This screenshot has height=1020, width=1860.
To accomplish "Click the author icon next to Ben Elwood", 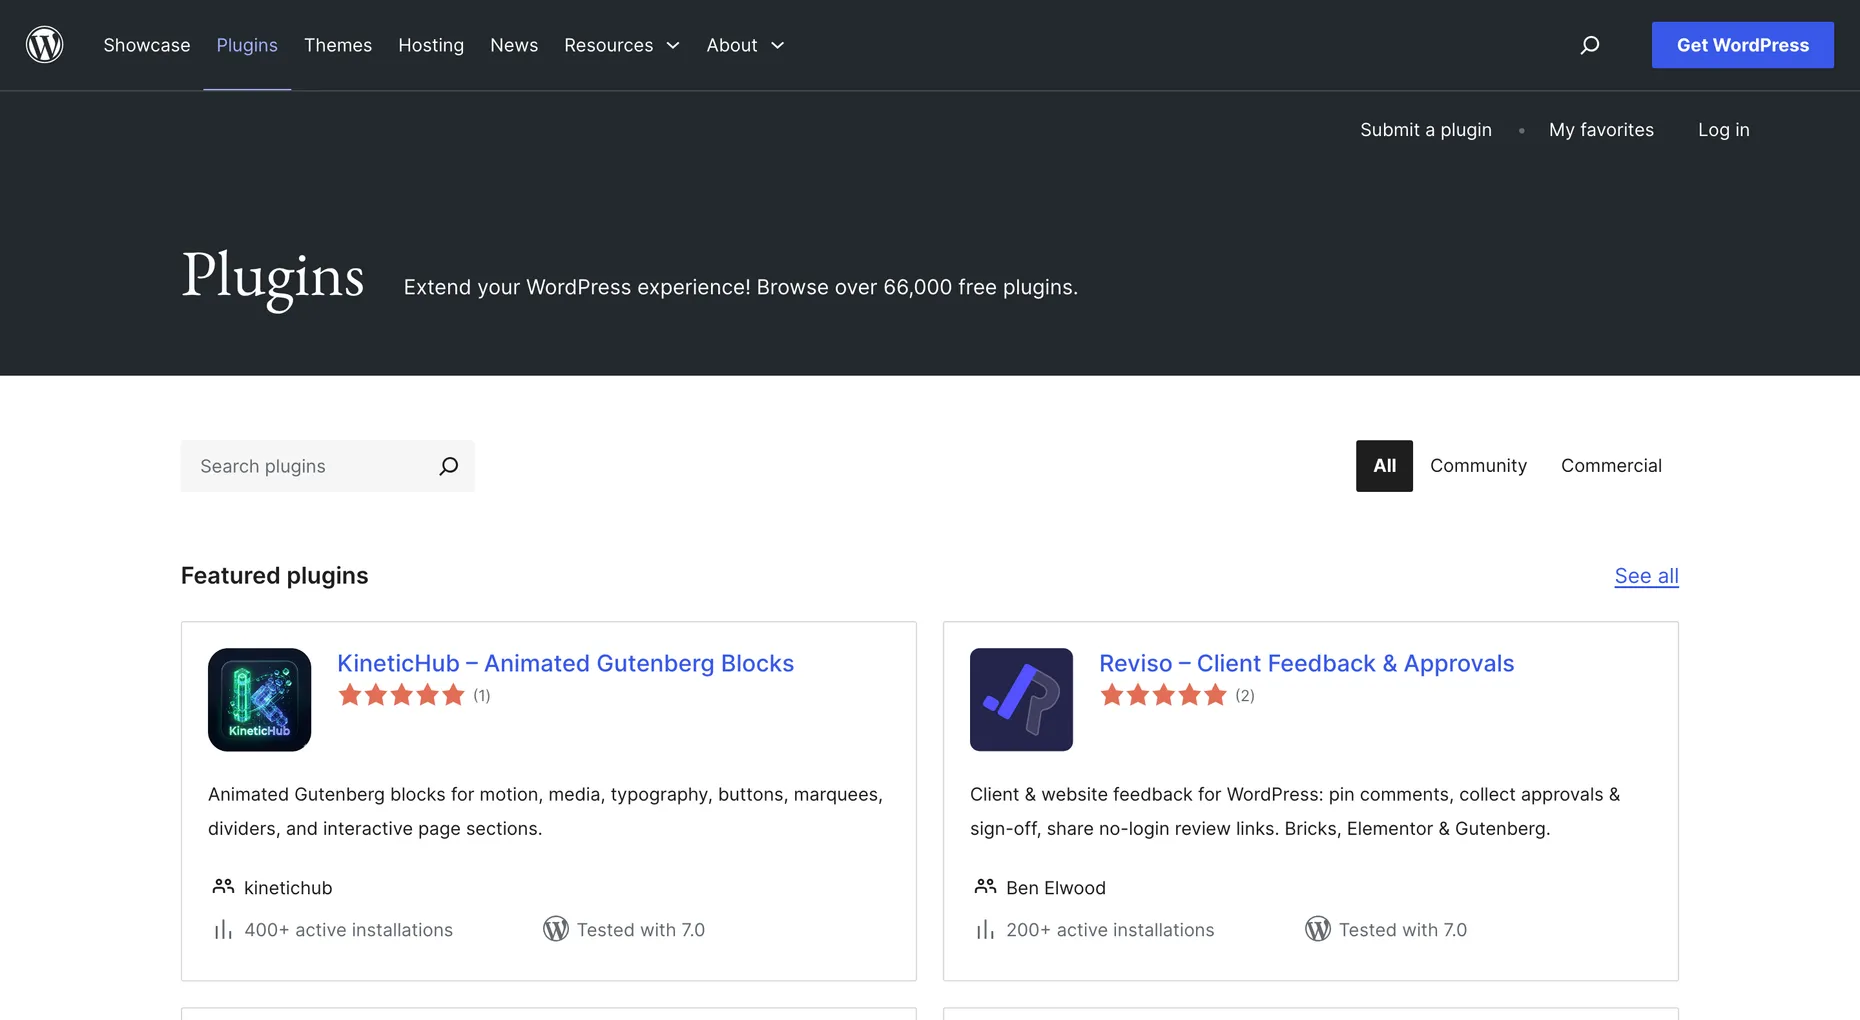I will coord(985,887).
